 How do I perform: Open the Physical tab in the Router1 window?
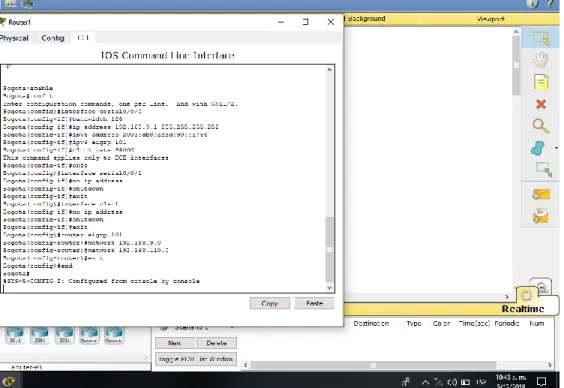tap(14, 38)
